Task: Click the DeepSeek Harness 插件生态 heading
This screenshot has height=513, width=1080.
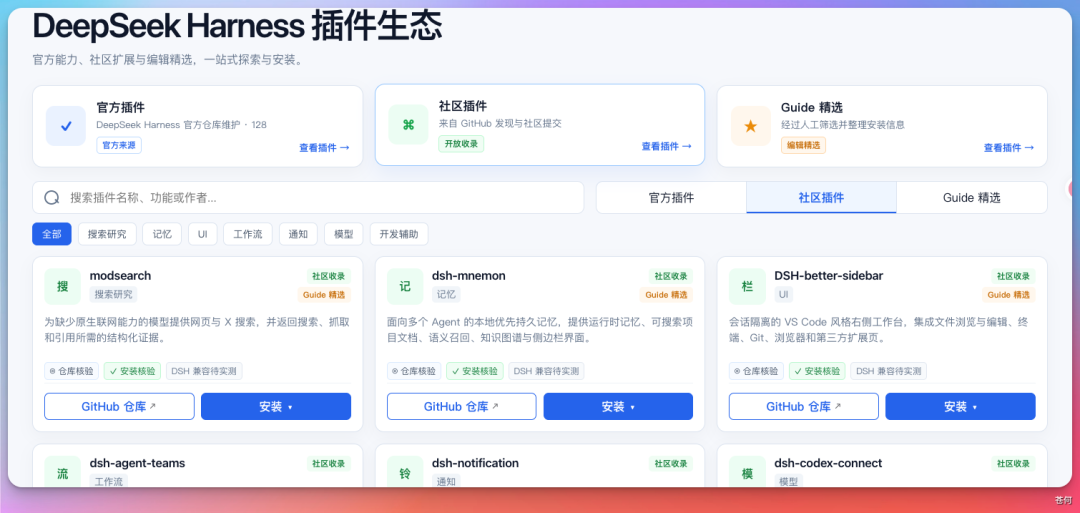Action: tap(237, 27)
